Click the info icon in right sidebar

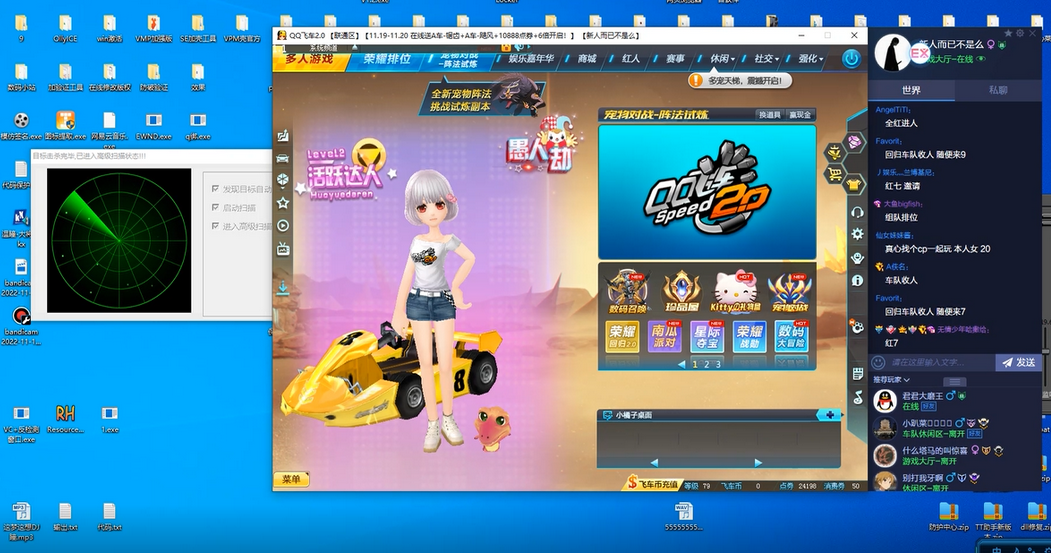tap(857, 281)
